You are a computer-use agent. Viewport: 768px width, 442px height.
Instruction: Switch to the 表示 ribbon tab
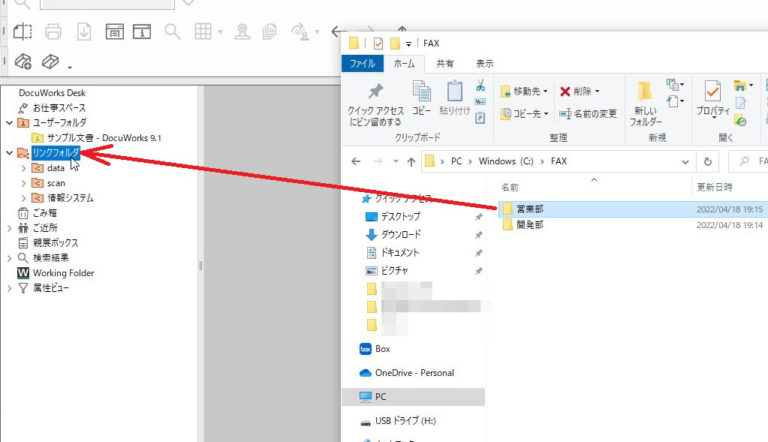[x=484, y=63]
